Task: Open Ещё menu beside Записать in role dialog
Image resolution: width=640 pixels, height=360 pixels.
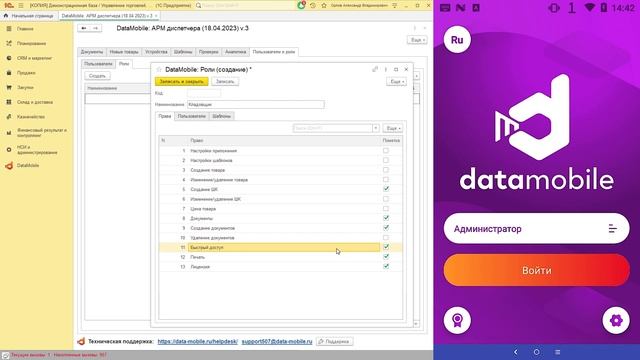Action: coord(396,82)
